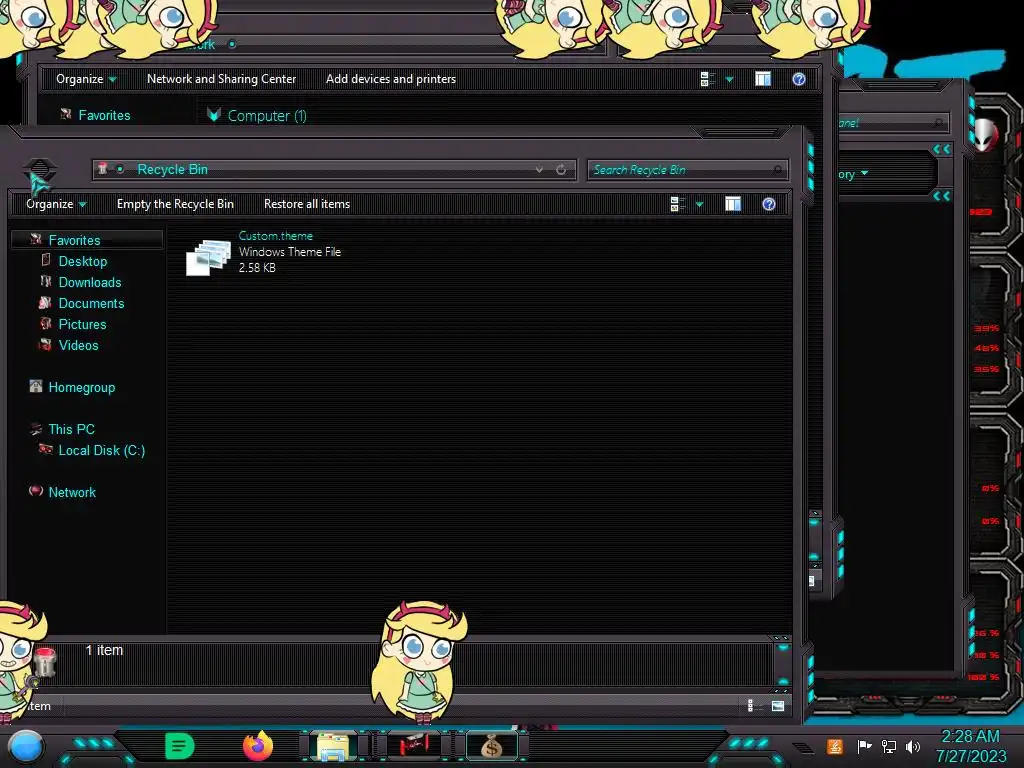The width and height of the screenshot is (1024, 768).
Task: Click the Documents icon in sidebar
Action: tap(45, 302)
